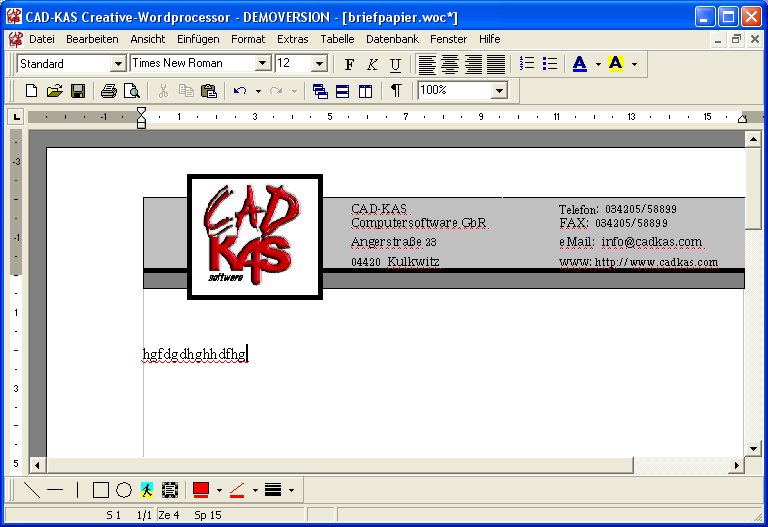
Task: Click the center text alignment button
Action: [x=450, y=64]
